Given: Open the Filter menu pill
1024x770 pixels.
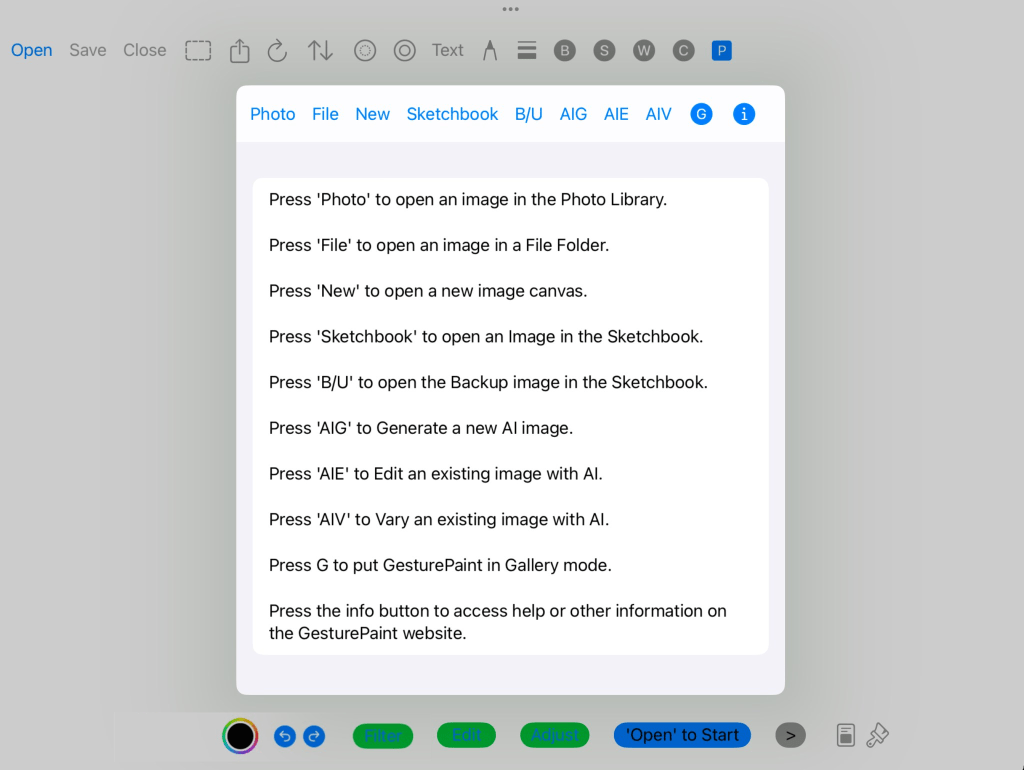Looking at the screenshot, I should pos(383,736).
